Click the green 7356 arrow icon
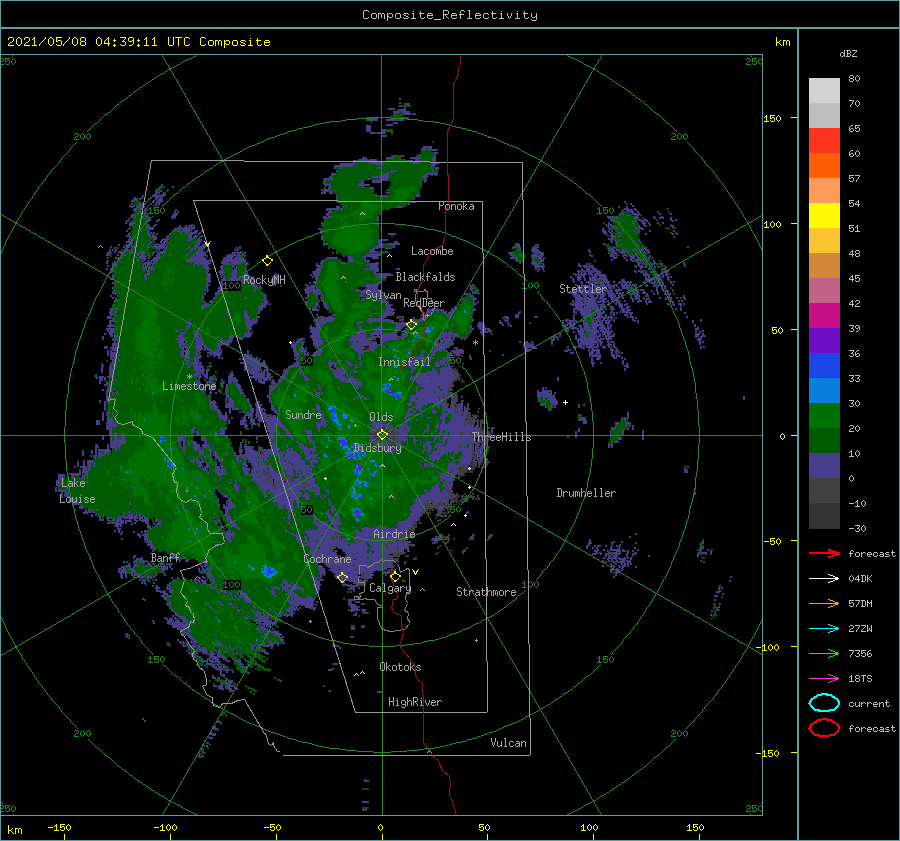The width and height of the screenshot is (900, 841). pyautogui.click(x=824, y=653)
